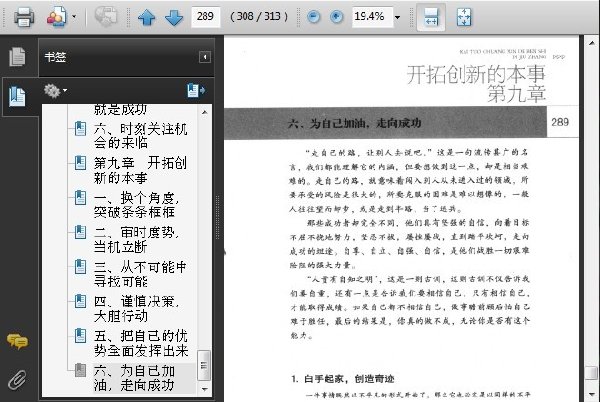Click bookmark text 就是成功 at list top
600x402 pixels.
(x=120, y=109)
